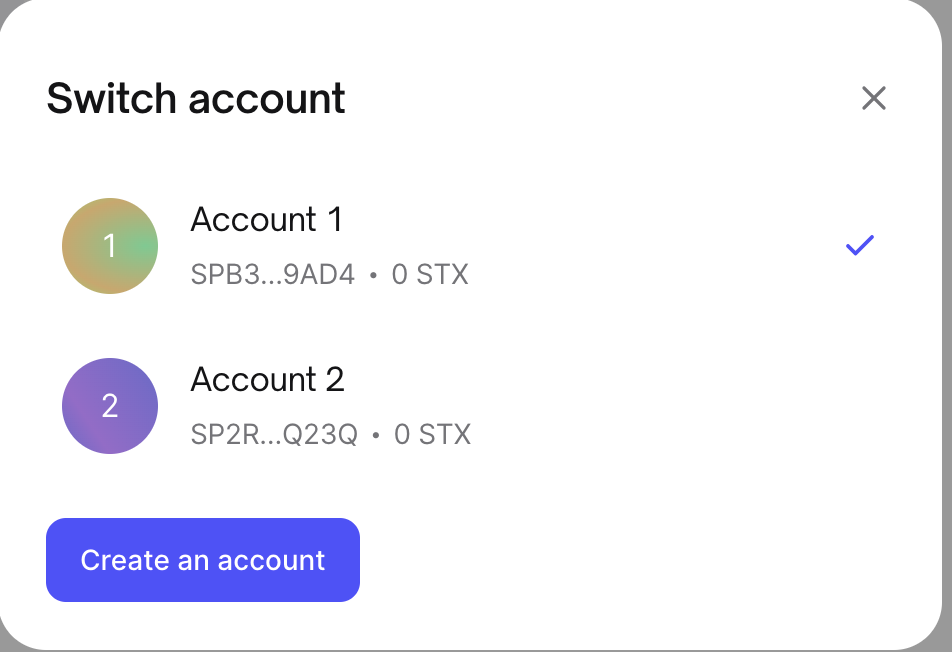Click the address SPB3...9AD4
Viewport: 952px width, 652px height.
(x=273, y=275)
